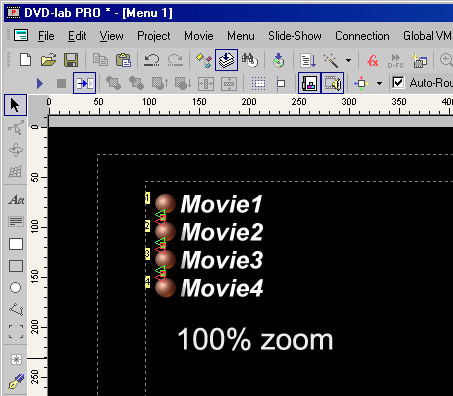Open the Movie menu
This screenshot has width=453, height=396.
[x=199, y=36]
